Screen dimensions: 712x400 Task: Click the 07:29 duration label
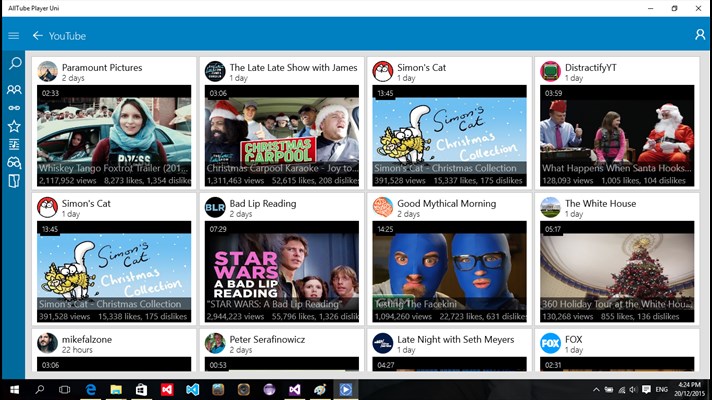pyautogui.click(x=218, y=229)
